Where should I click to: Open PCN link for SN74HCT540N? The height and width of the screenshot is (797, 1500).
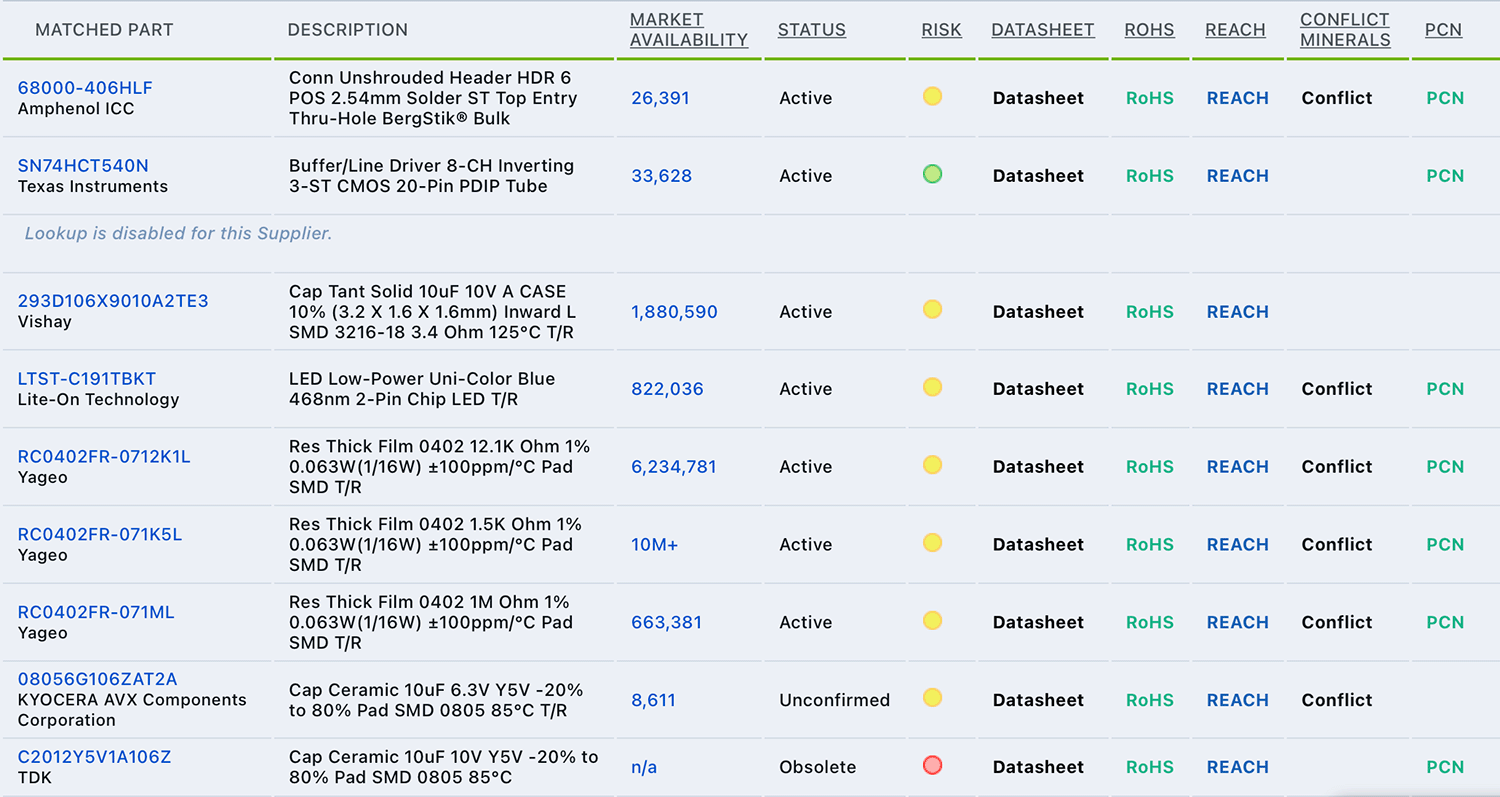[x=1445, y=176]
